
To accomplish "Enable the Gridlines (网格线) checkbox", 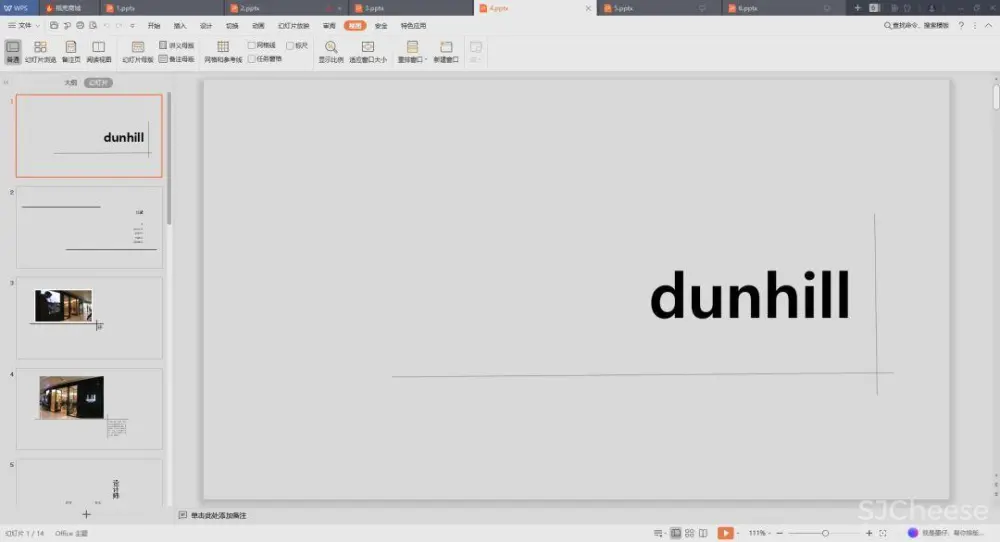I will click(x=252, y=45).
